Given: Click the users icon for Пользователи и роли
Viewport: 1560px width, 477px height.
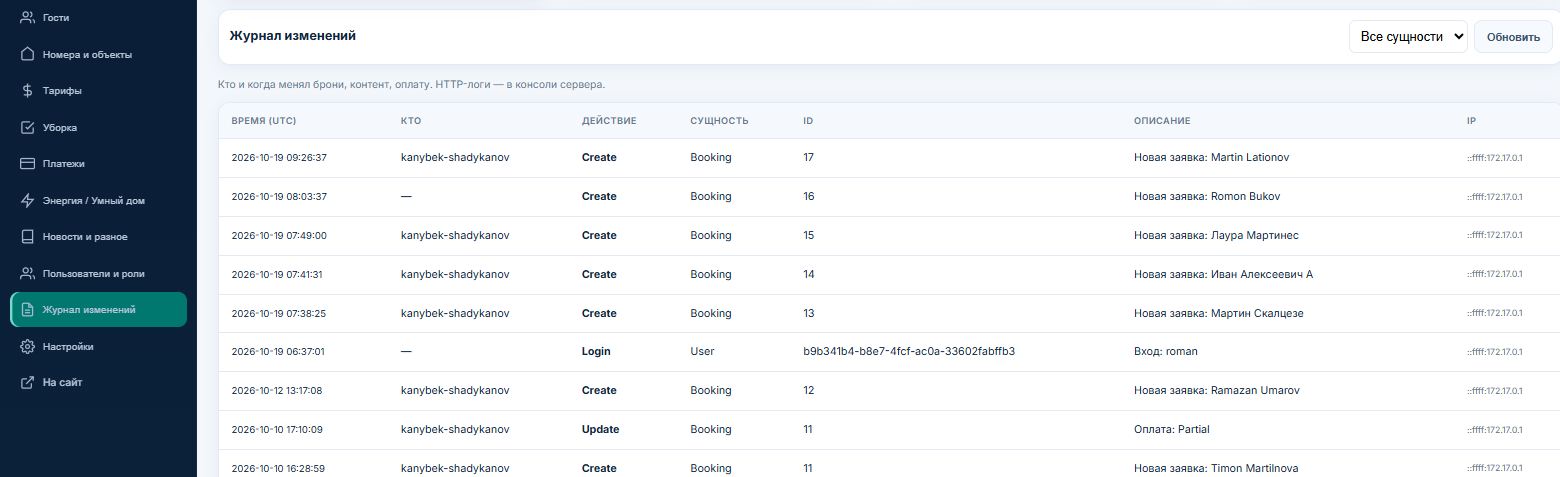Looking at the screenshot, I should pos(28,273).
